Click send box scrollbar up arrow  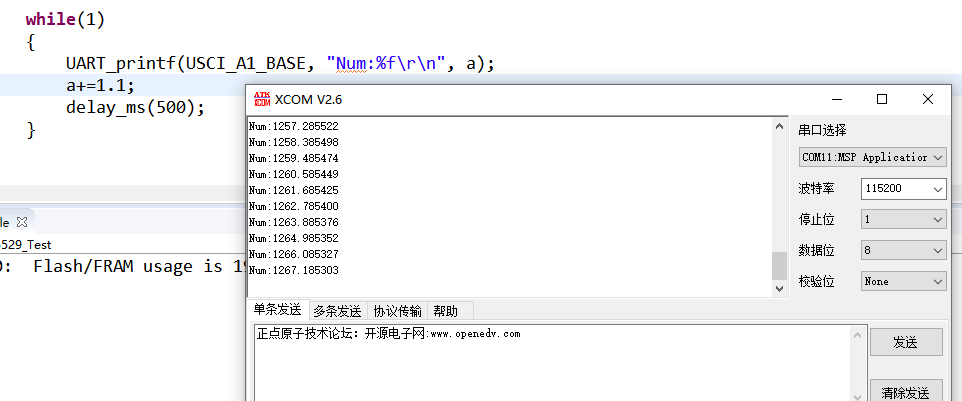858,334
